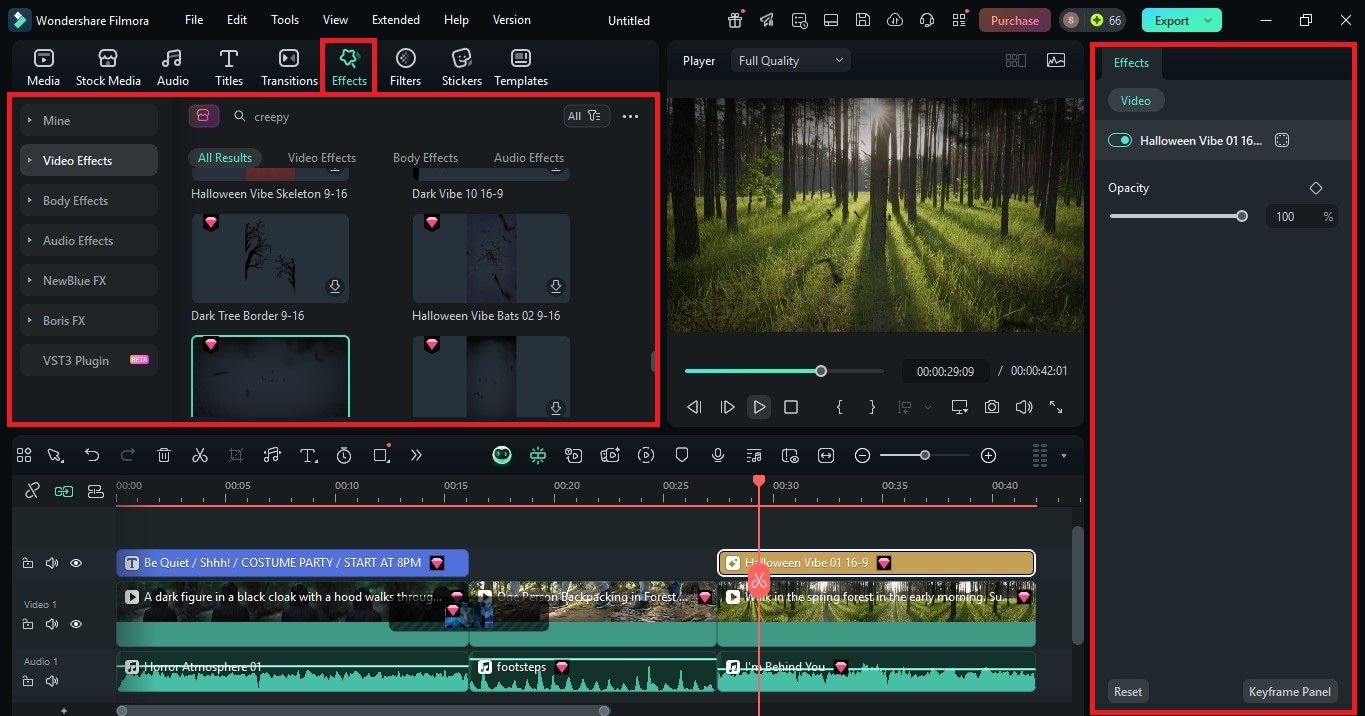Viewport: 1365px width, 716px height.
Task: Add an Opacity keyframe diamond
Action: [x=1316, y=188]
